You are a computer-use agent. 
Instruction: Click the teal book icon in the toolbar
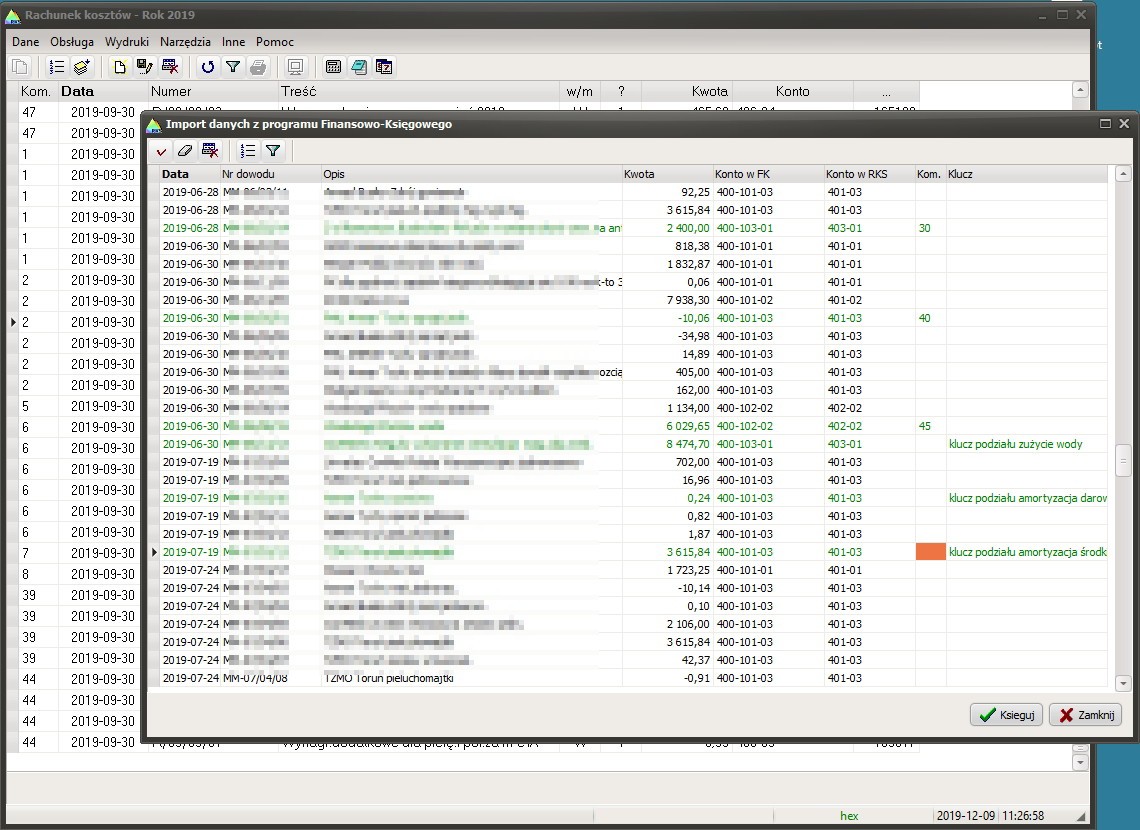[358, 67]
